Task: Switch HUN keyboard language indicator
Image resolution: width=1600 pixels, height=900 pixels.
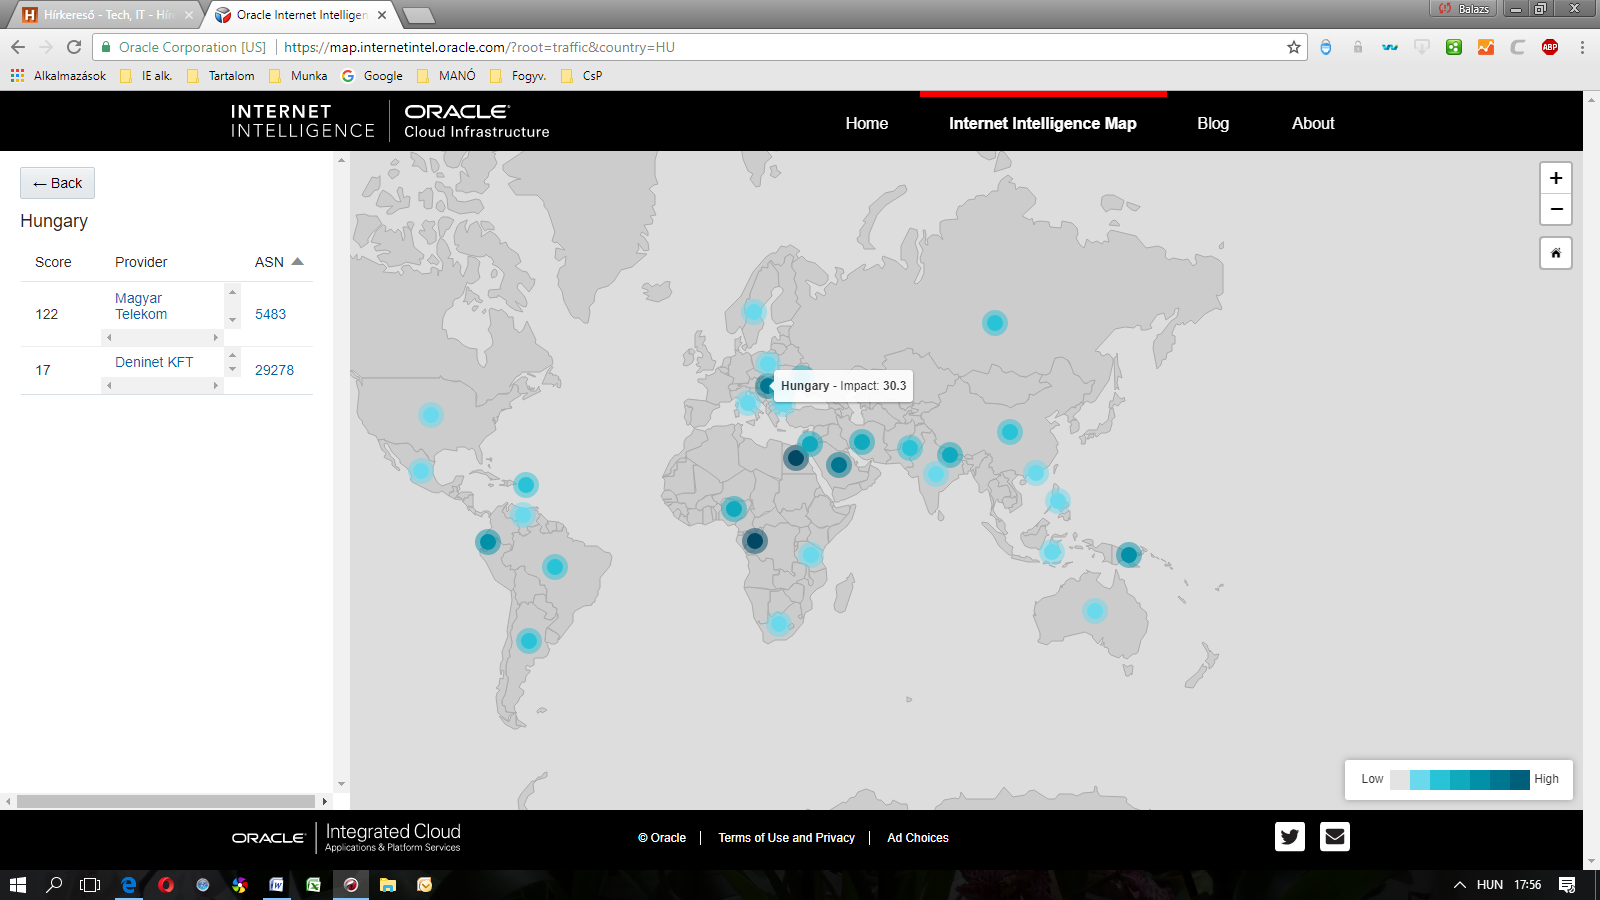Action: (1490, 884)
